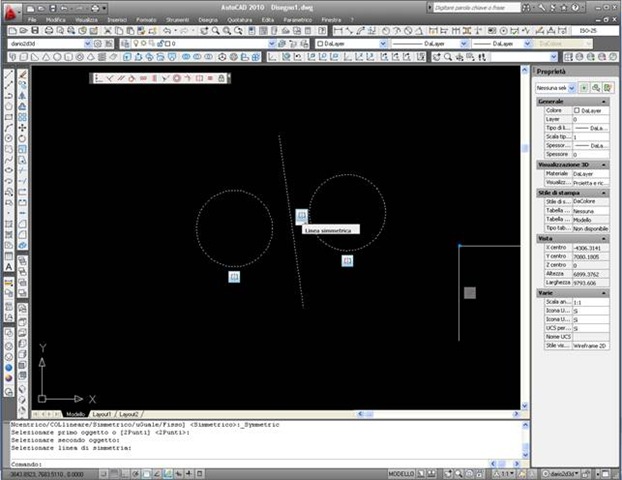Open the DaLayer color control dropdown
Viewport: 622px width, 480px height.
coord(351,44)
